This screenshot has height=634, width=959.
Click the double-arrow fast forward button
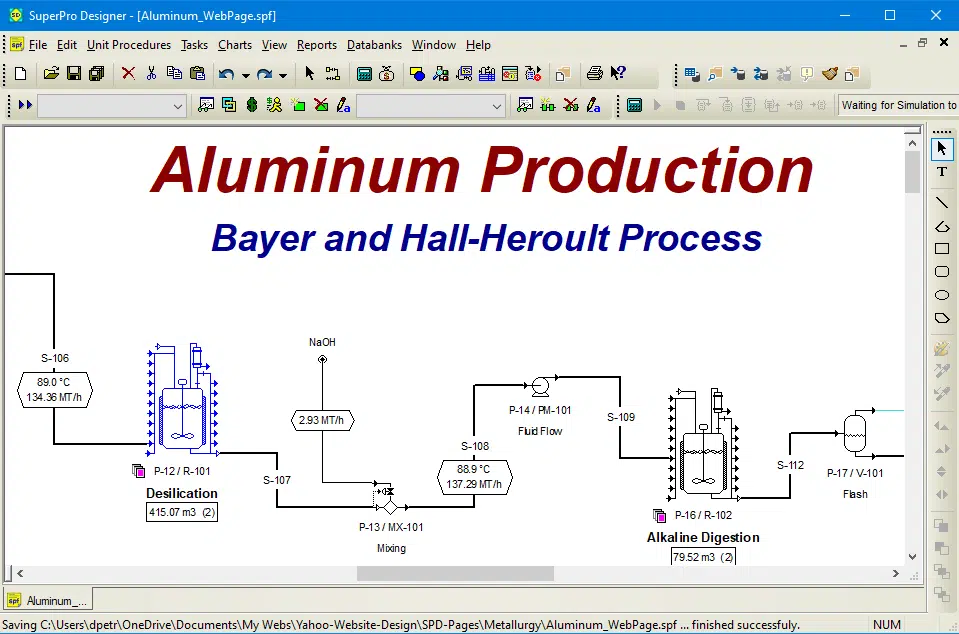[25, 105]
